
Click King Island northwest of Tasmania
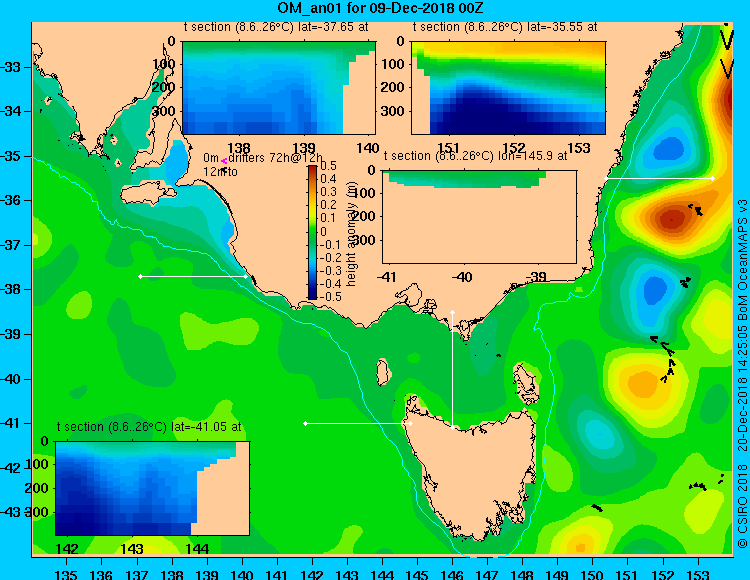[x=382, y=372]
